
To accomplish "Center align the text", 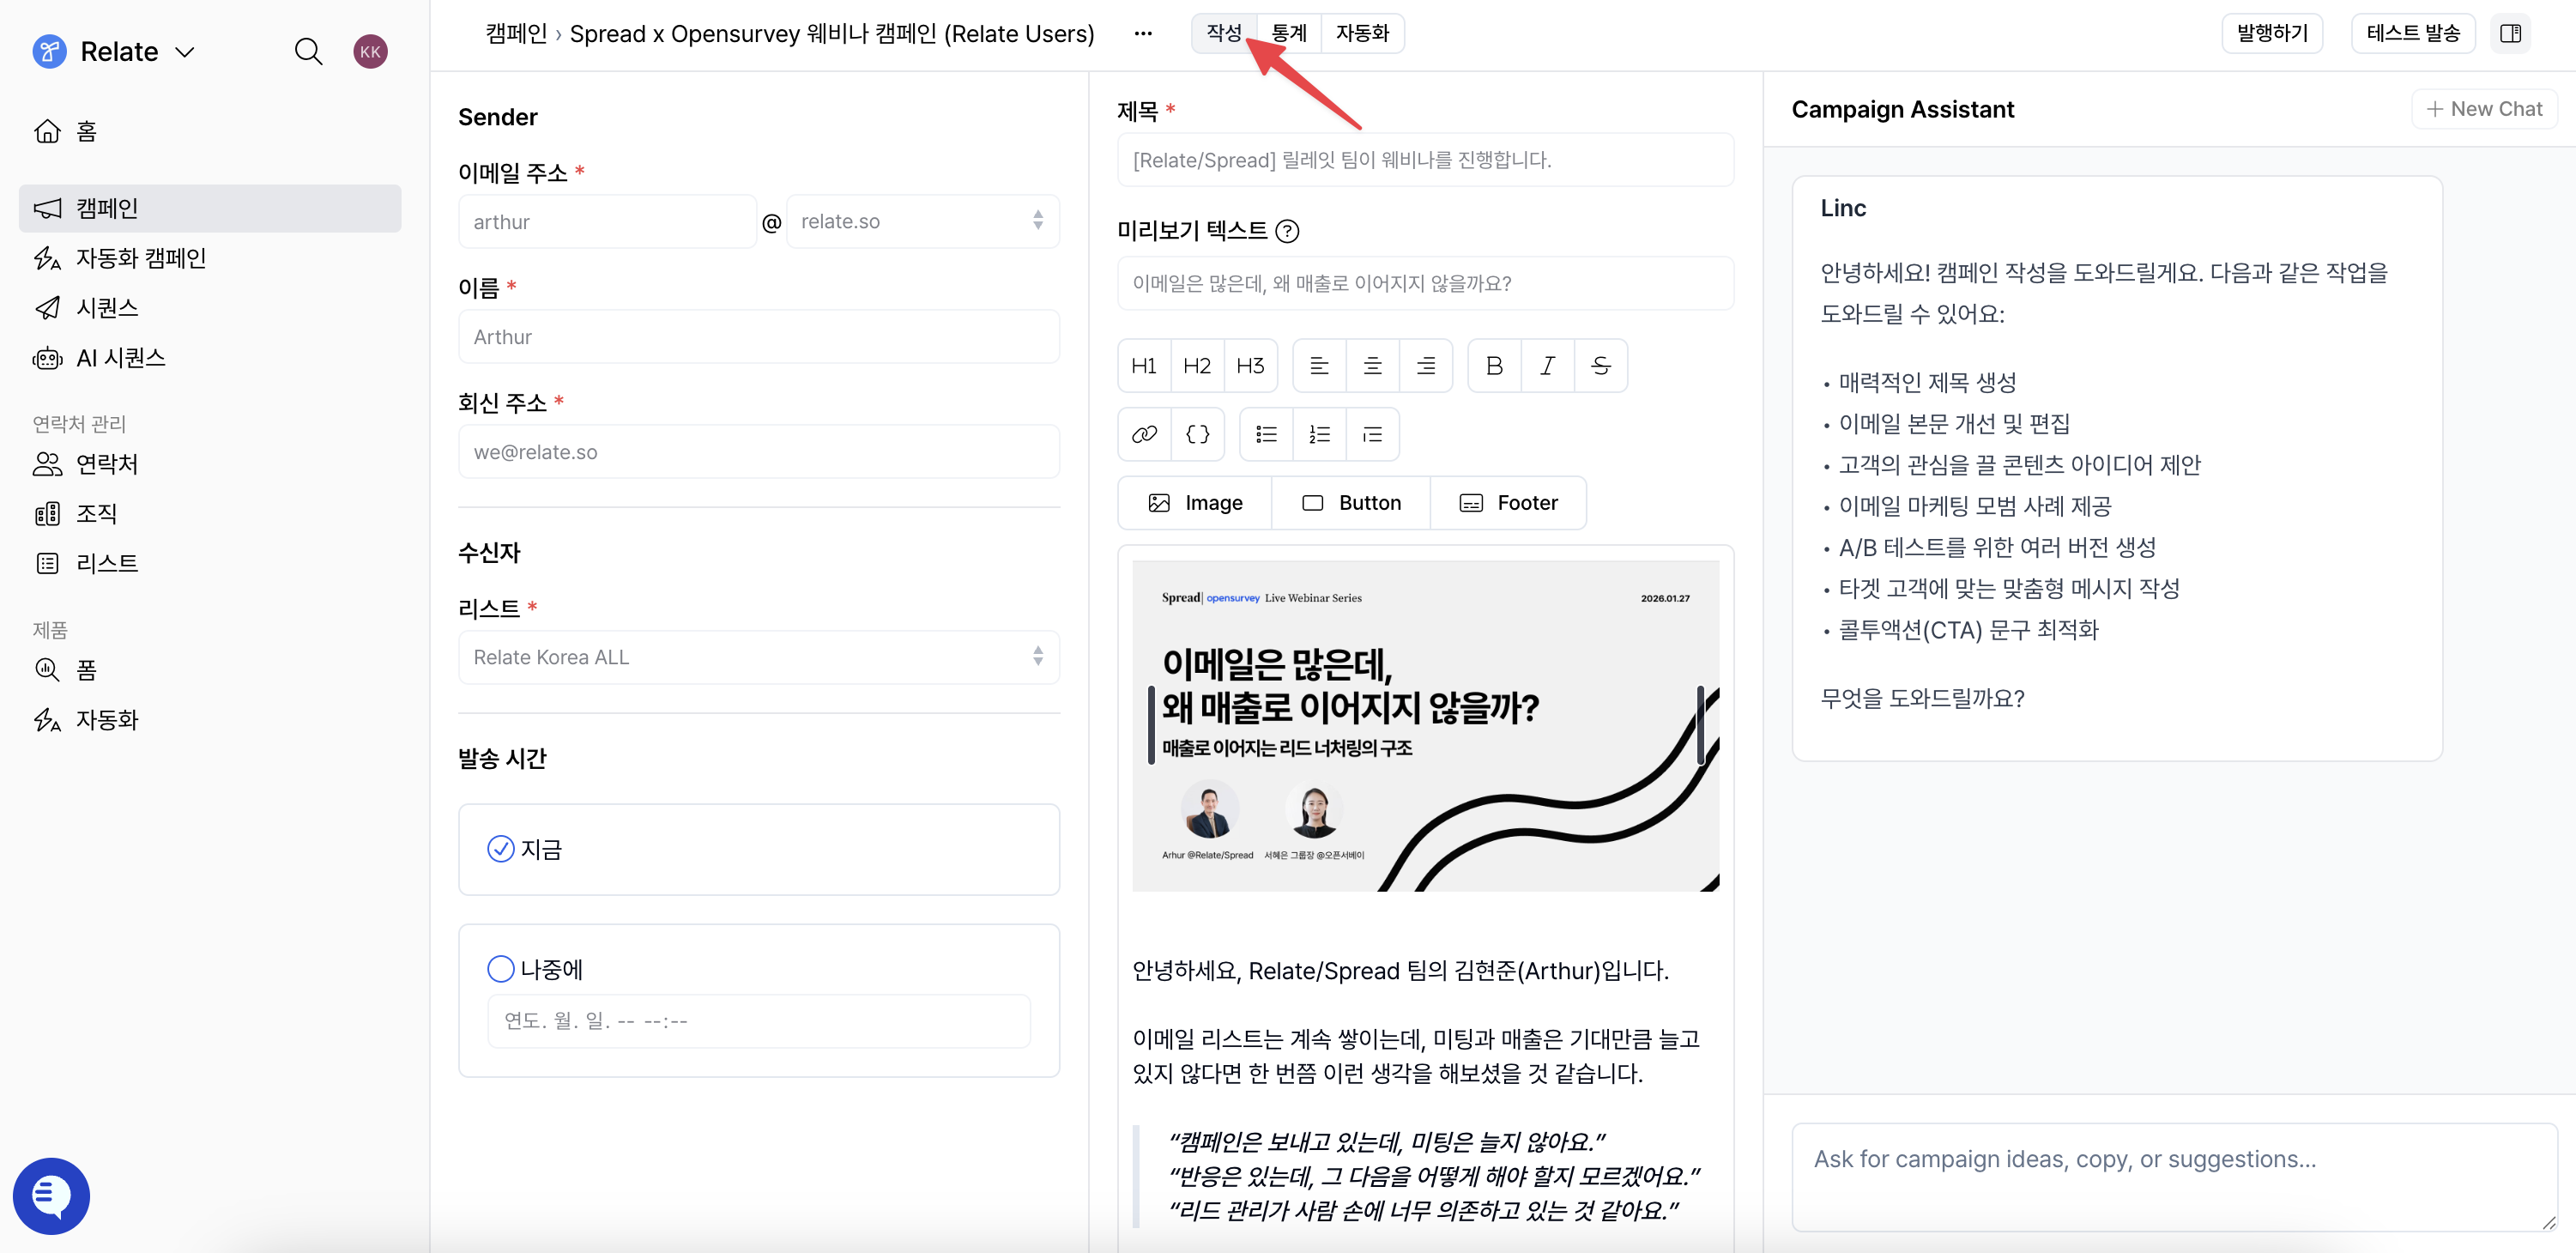I will [1372, 366].
